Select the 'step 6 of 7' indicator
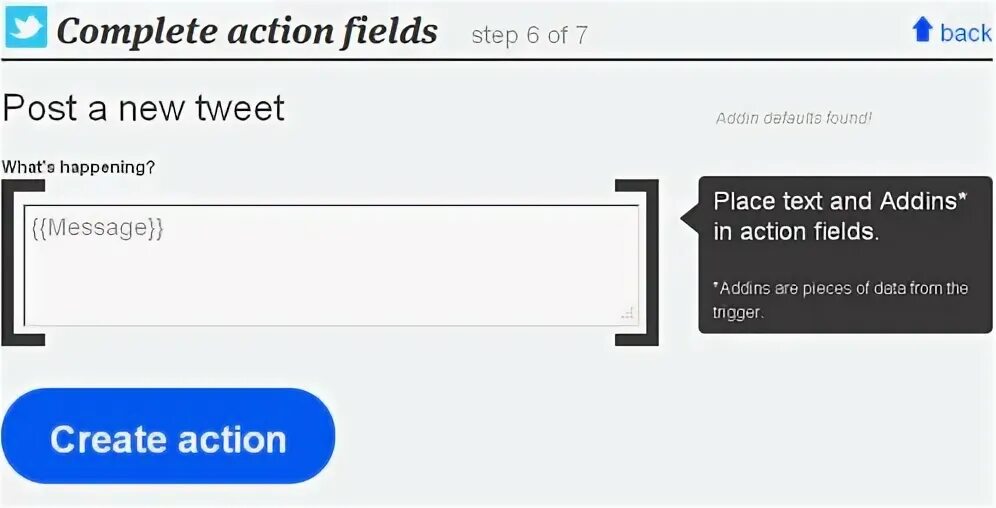Image resolution: width=996 pixels, height=508 pixels. pyautogui.click(x=529, y=36)
